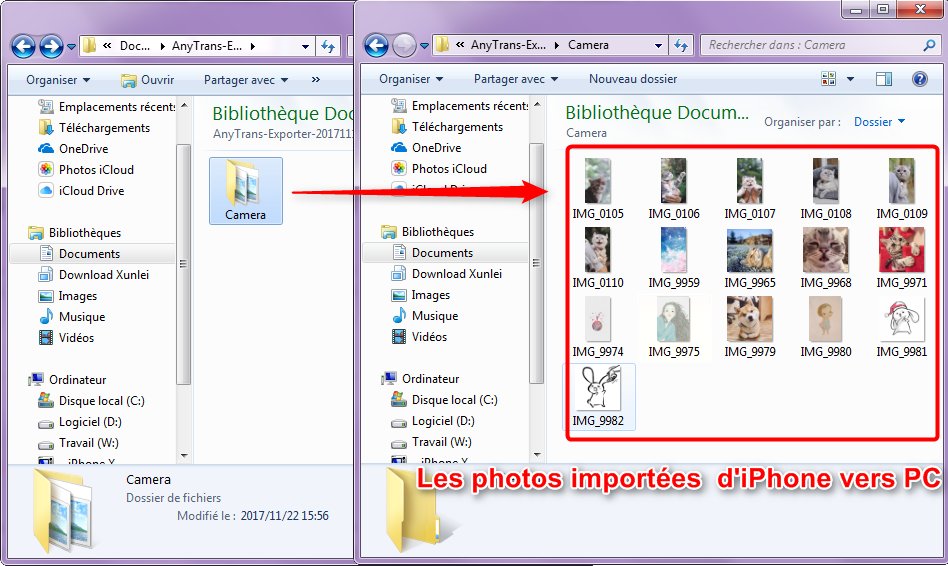Click AnyTrans-Ex... breadcrumb in right address bar
The height and width of the screenshot is (566, 948).
(508, 45)
